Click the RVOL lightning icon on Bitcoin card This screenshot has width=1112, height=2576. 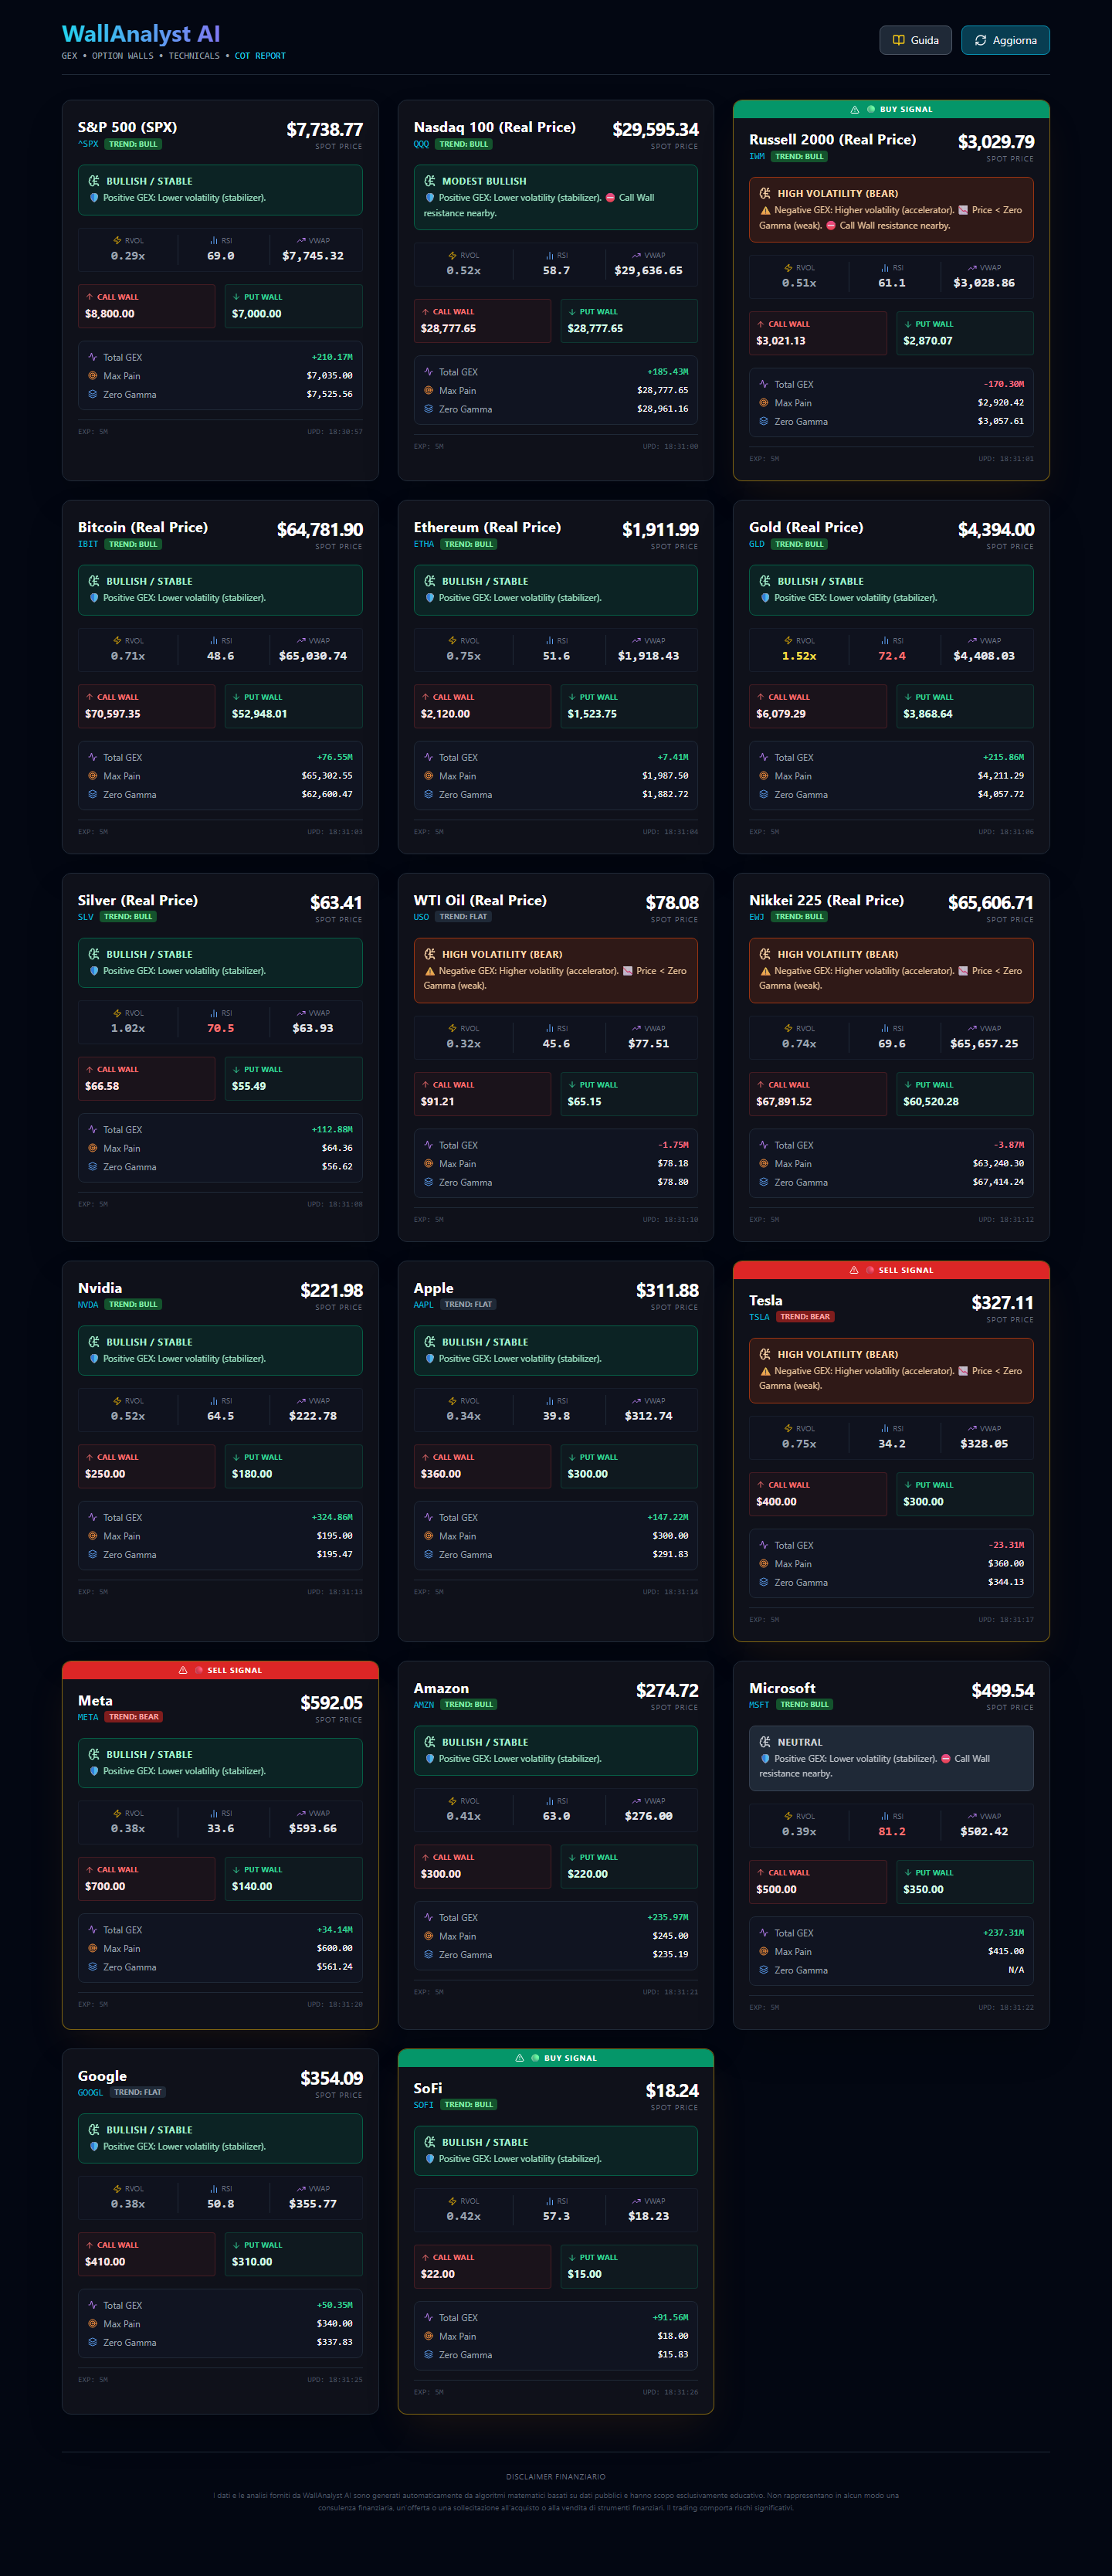[x=117, y=641]
